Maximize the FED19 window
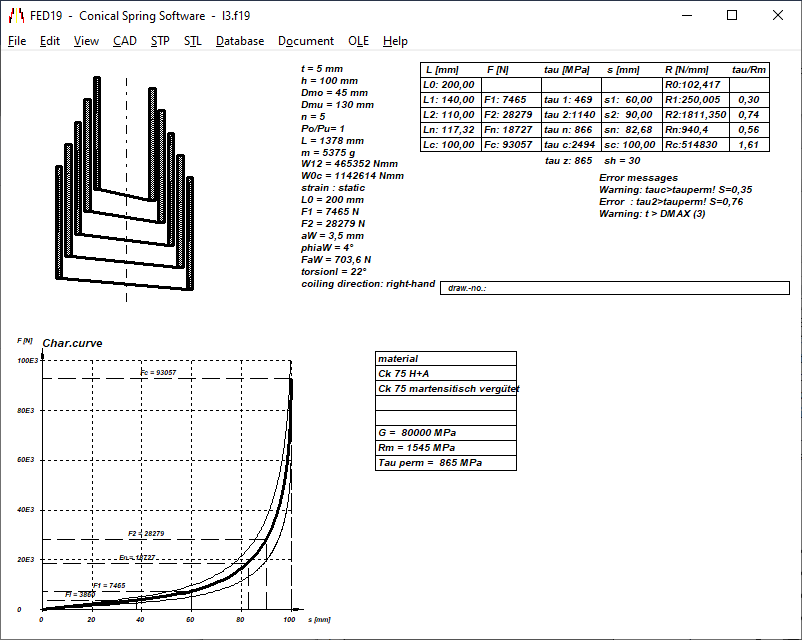The height and width of the screenshot is (640, 802). click(x=732, y=15)
